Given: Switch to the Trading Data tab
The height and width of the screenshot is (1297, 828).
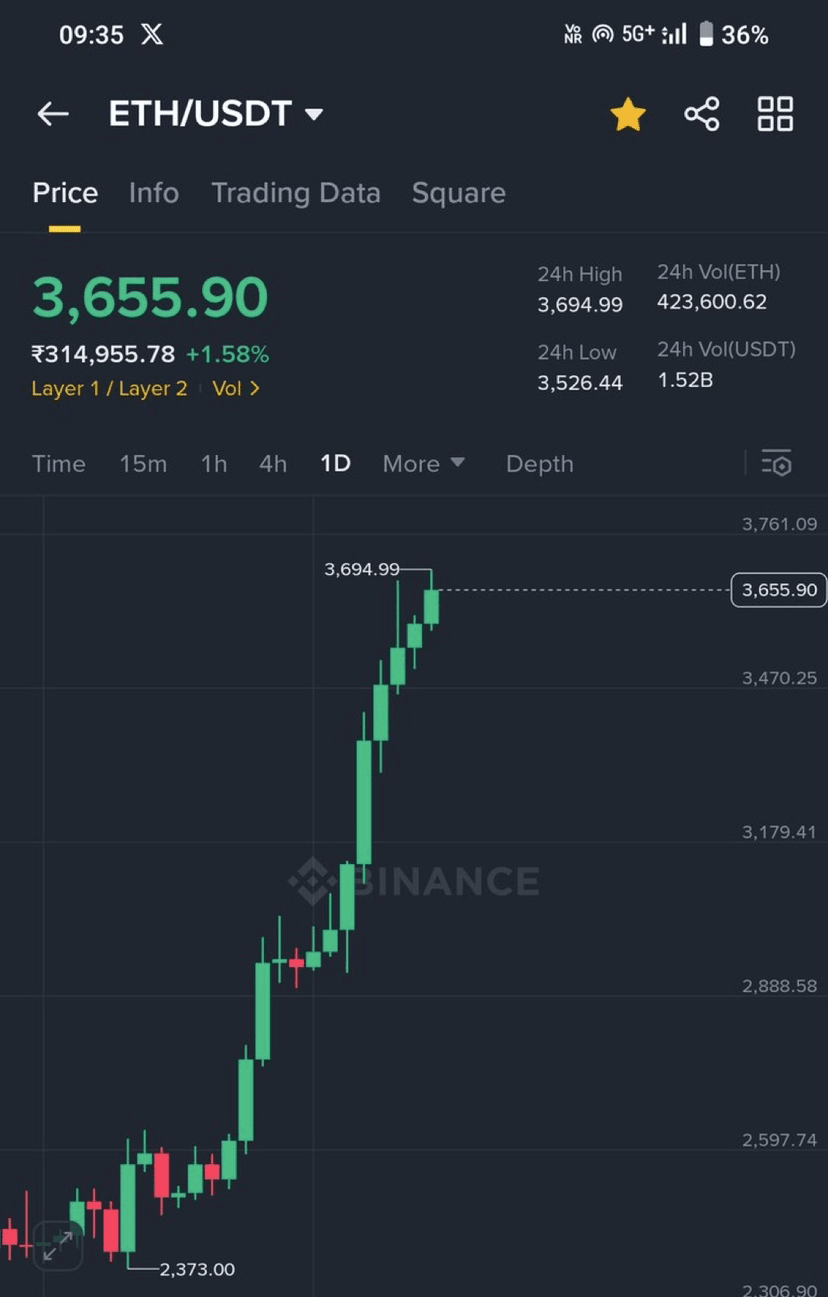Looking at the screenshot, I should (296, 193).
